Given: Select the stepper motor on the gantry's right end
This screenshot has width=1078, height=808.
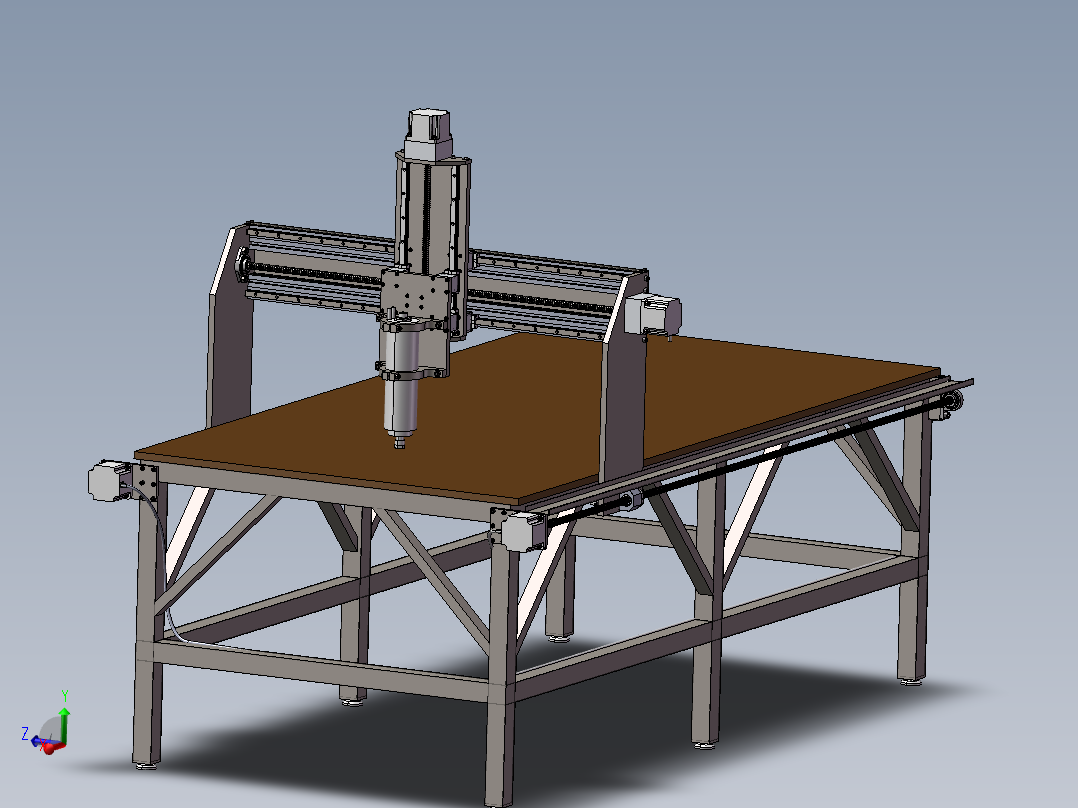Looking at the screenshot, I should pyautogui.click(x=652, y=314).
